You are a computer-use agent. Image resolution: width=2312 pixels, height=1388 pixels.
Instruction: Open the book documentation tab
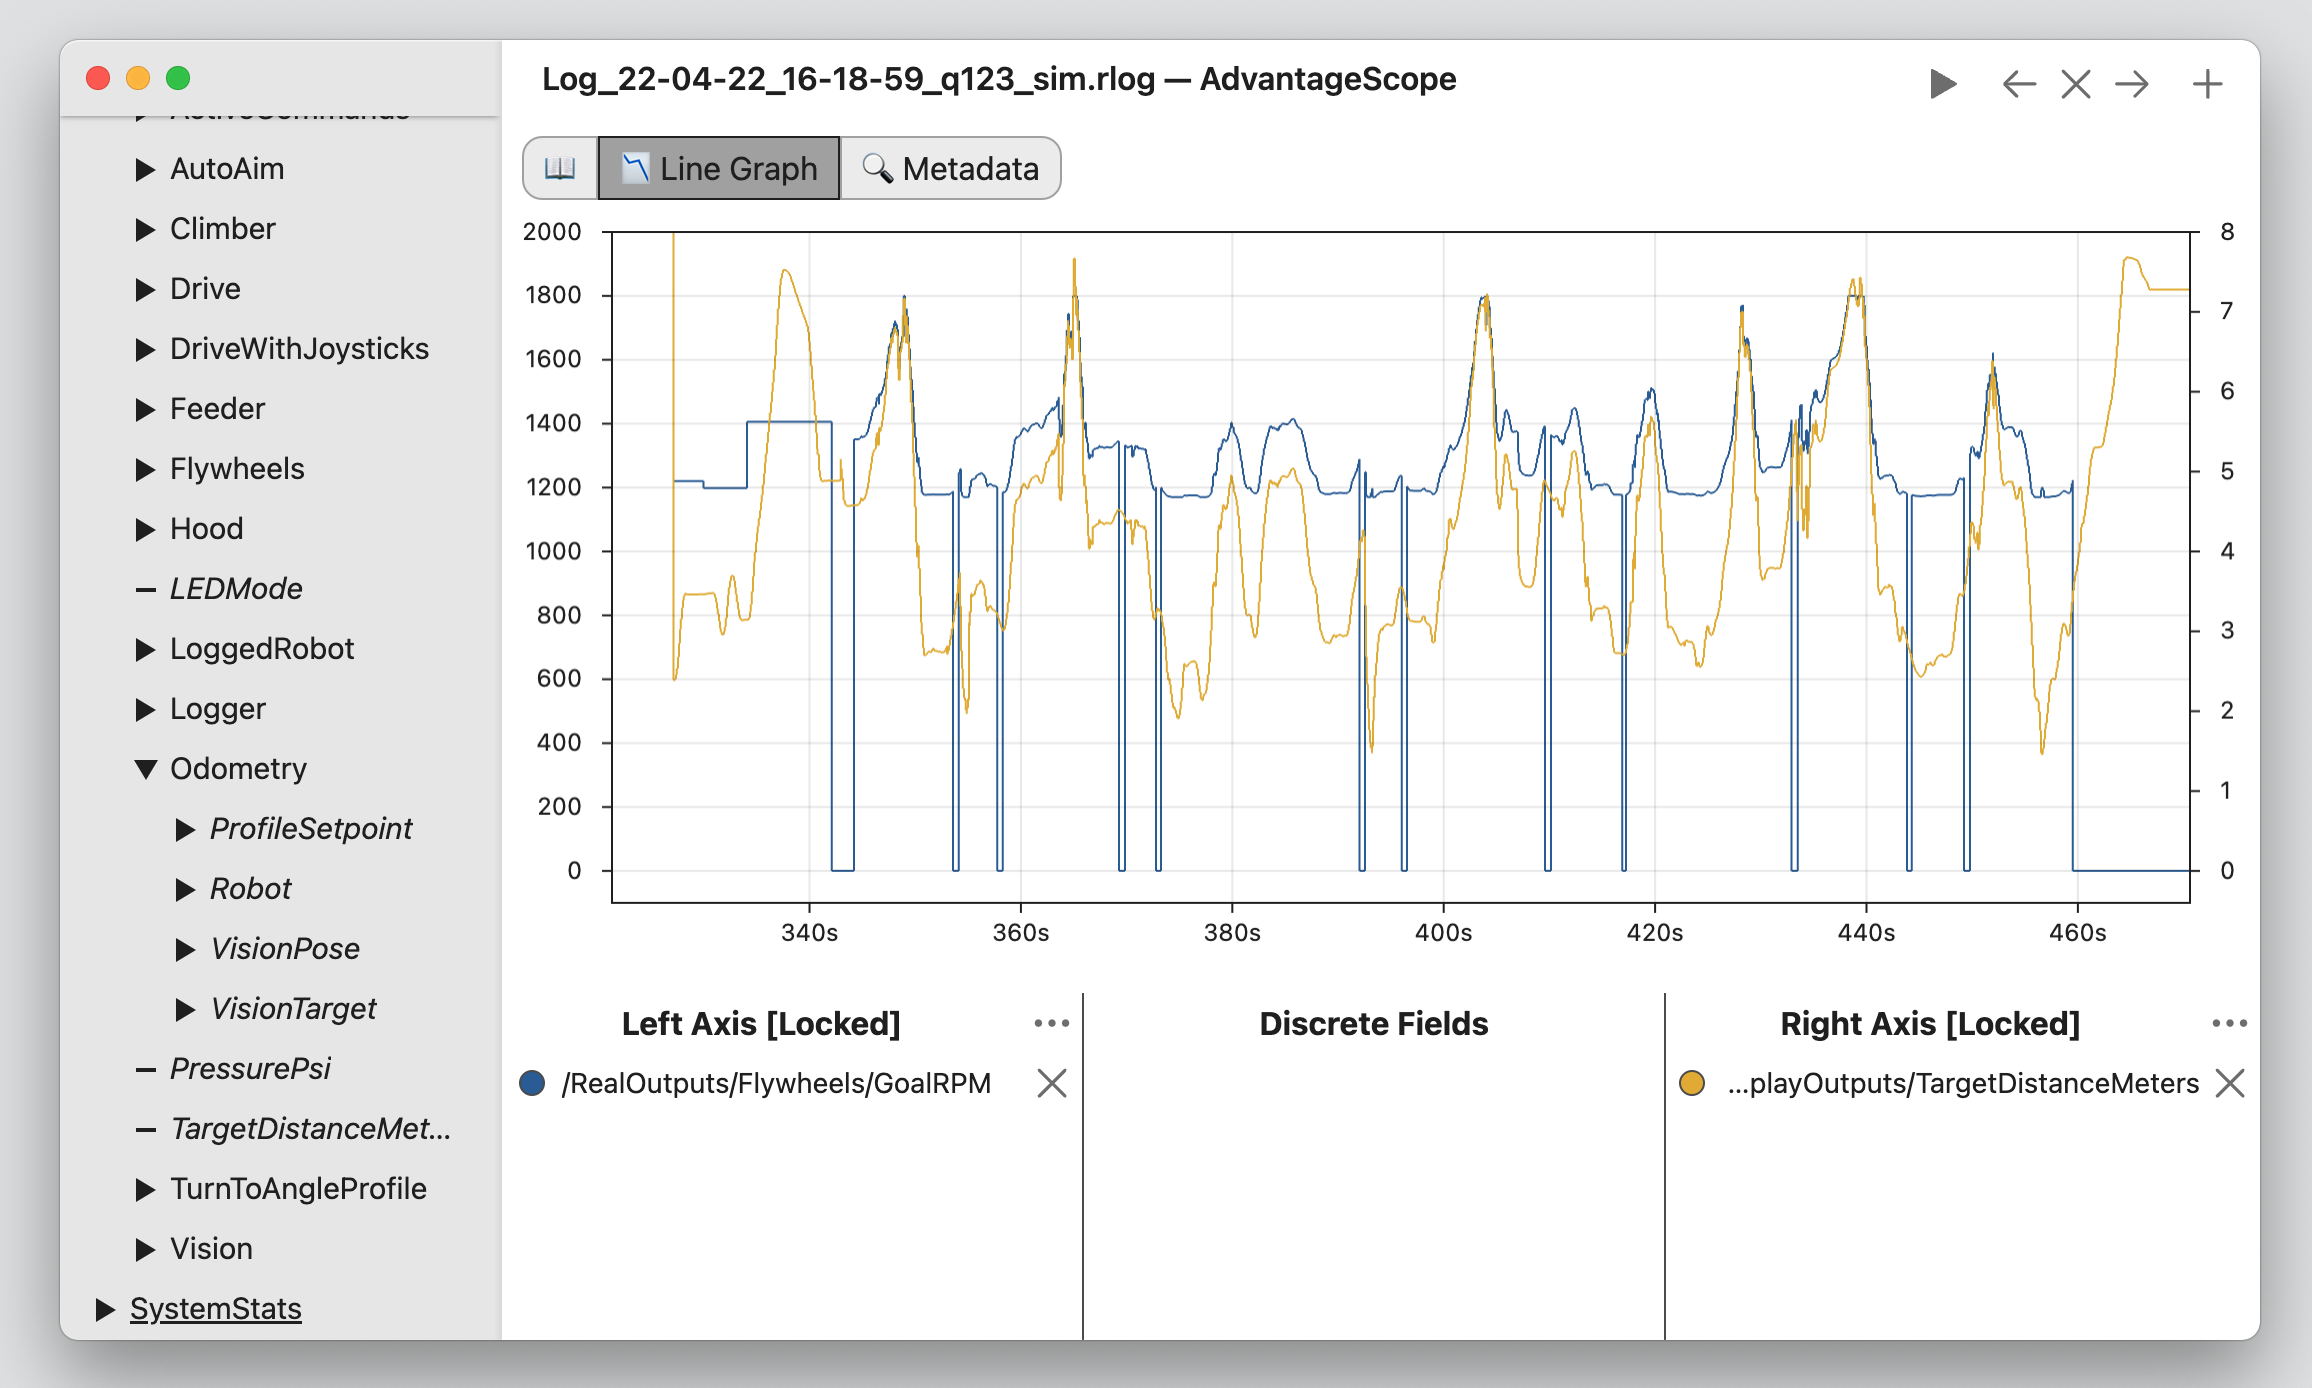[x=560, y=168]
